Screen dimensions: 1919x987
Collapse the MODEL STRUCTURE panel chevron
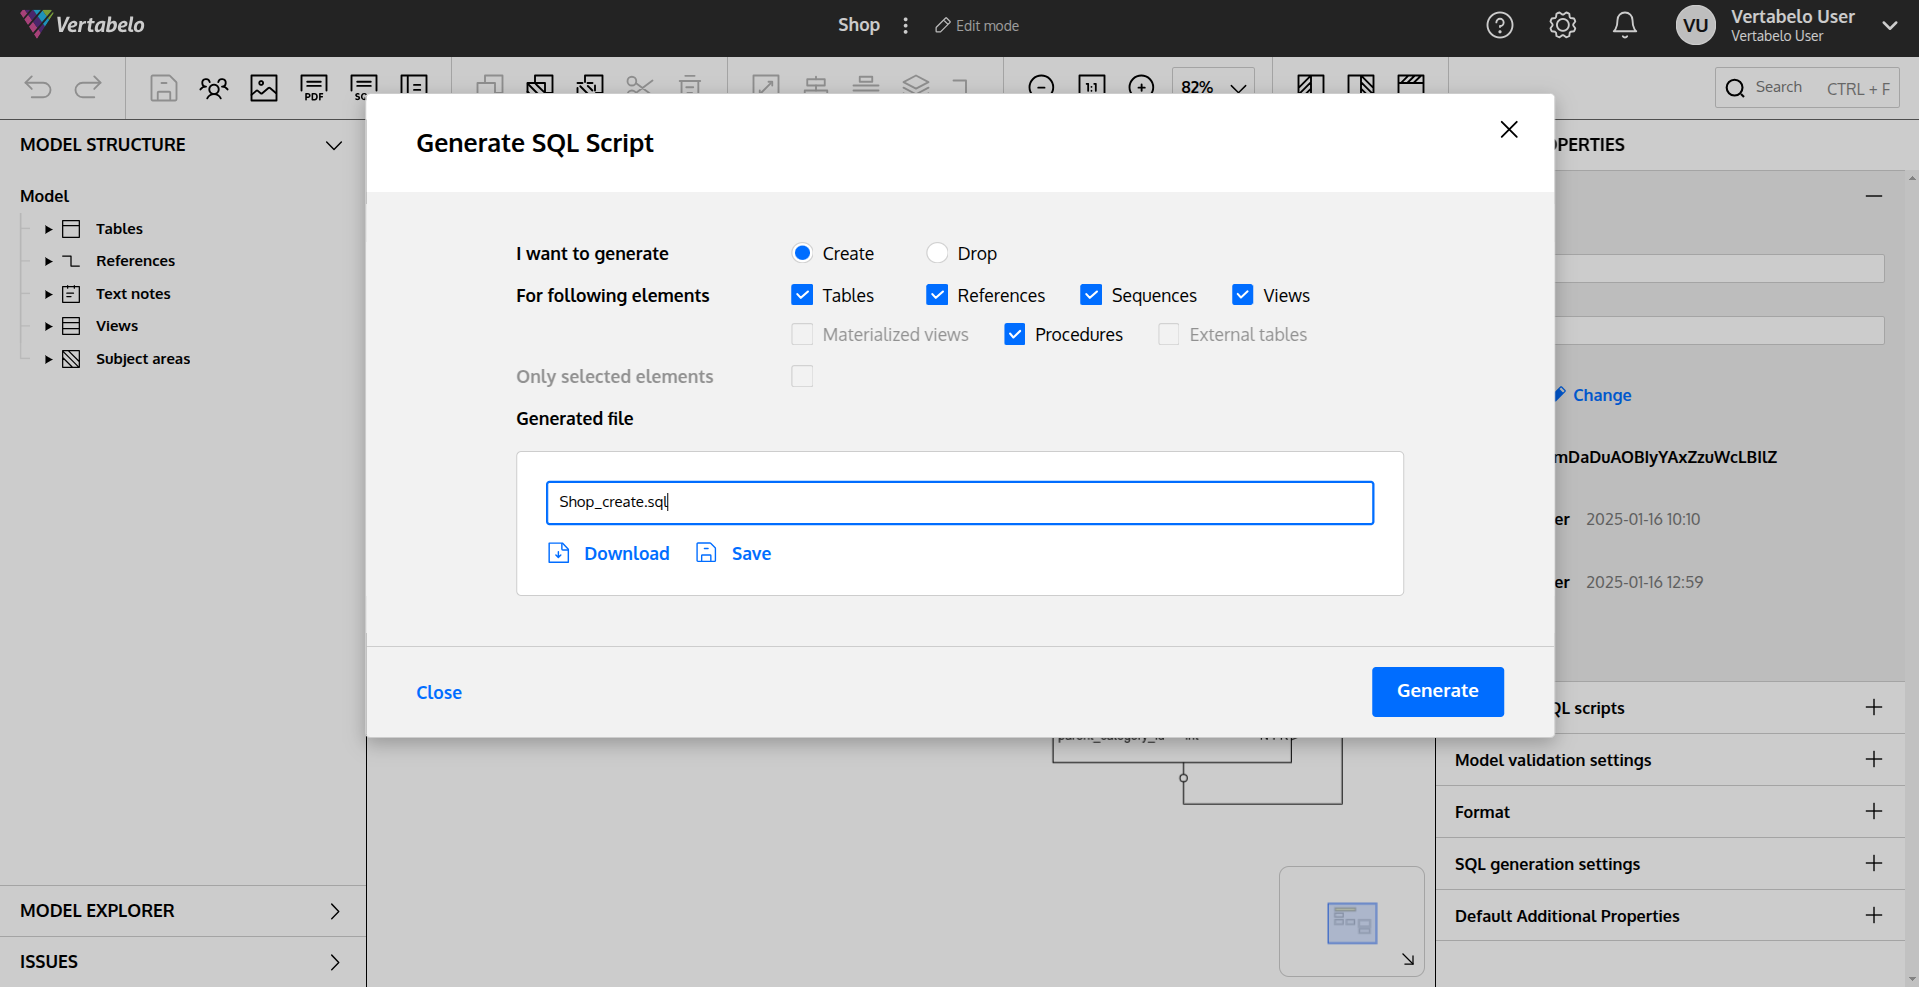[x=334, y=145]
